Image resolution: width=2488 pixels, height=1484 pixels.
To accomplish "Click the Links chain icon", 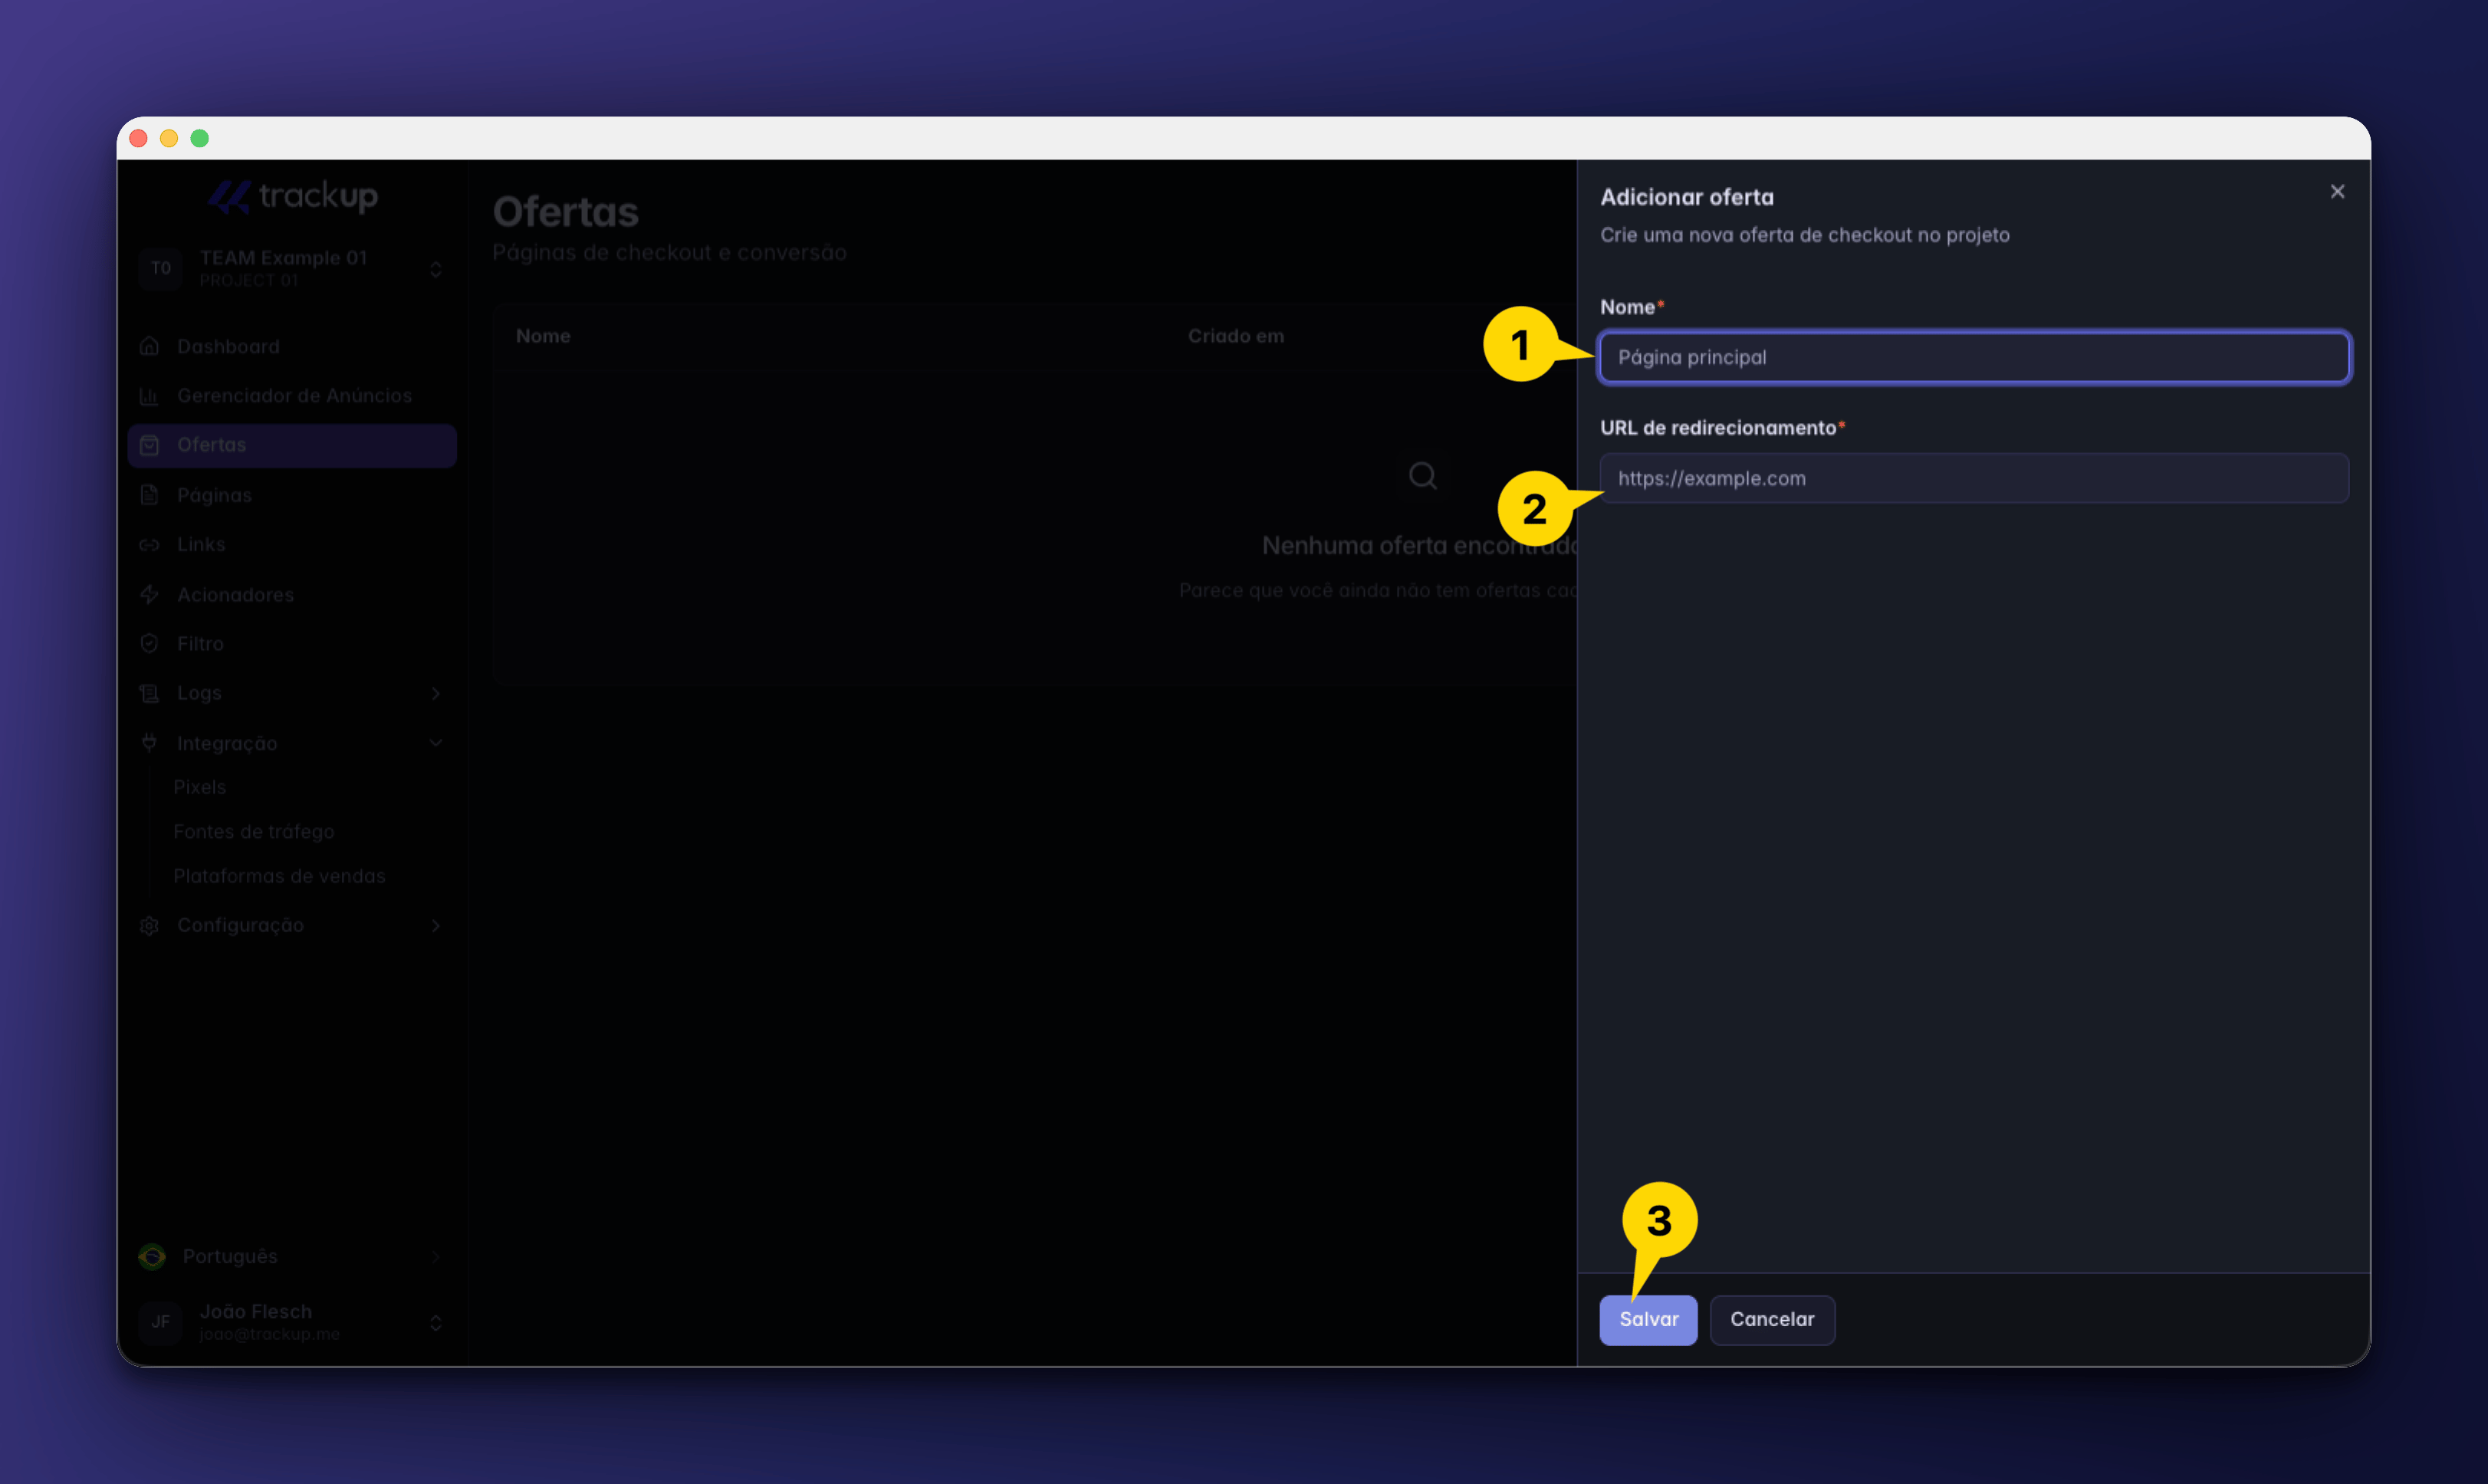I will pos(149,544).
